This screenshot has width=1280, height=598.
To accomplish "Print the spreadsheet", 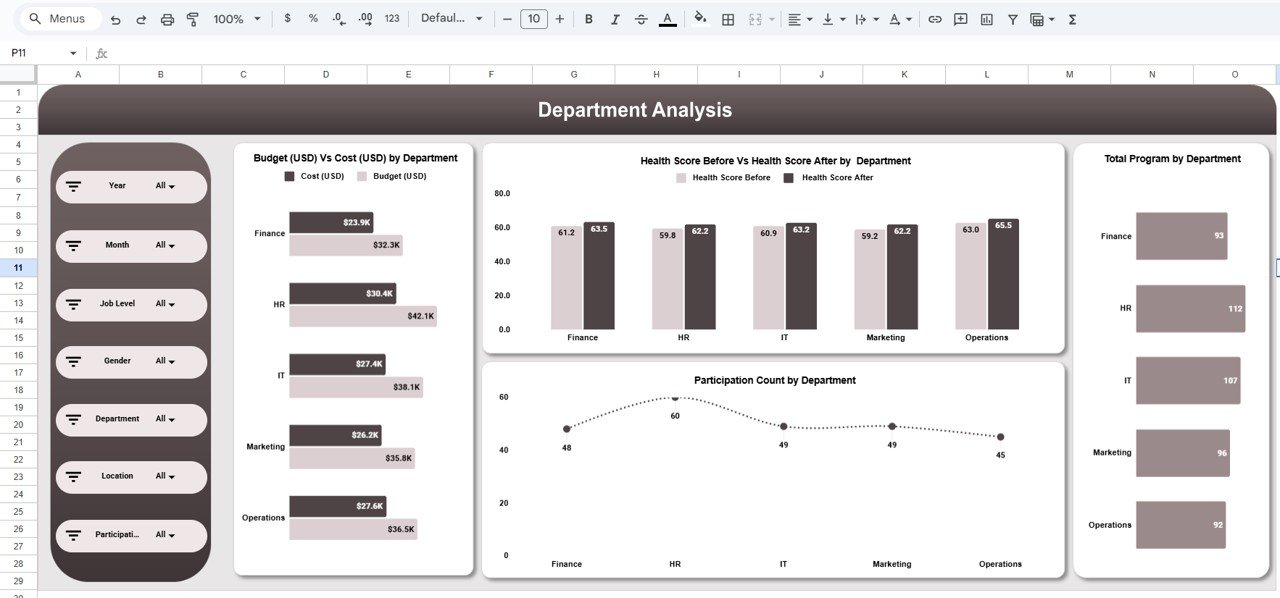I will pyautogui.click(x=167, y=19).
